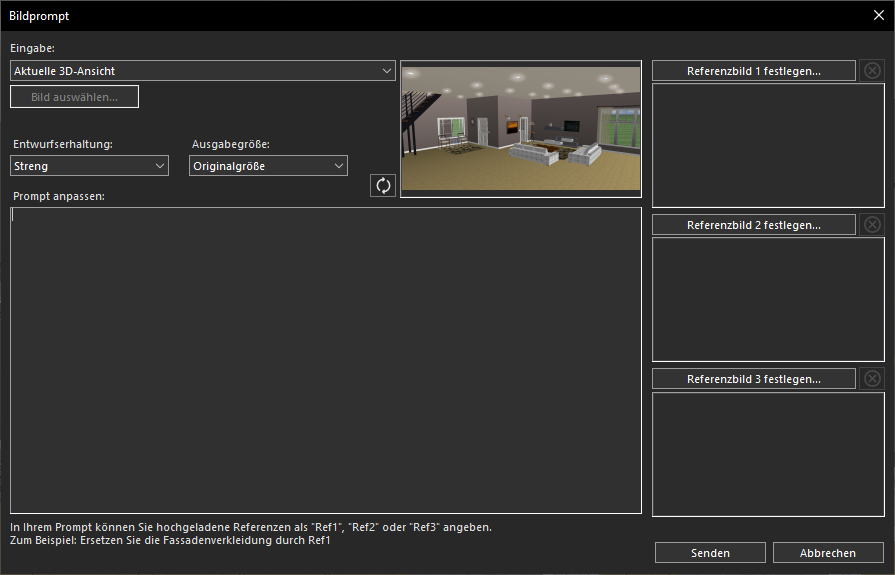Screen dimensions: 895x575
Task: Click 'Referenzbild 3 festlegen...' button
Action: coord(753,379)
